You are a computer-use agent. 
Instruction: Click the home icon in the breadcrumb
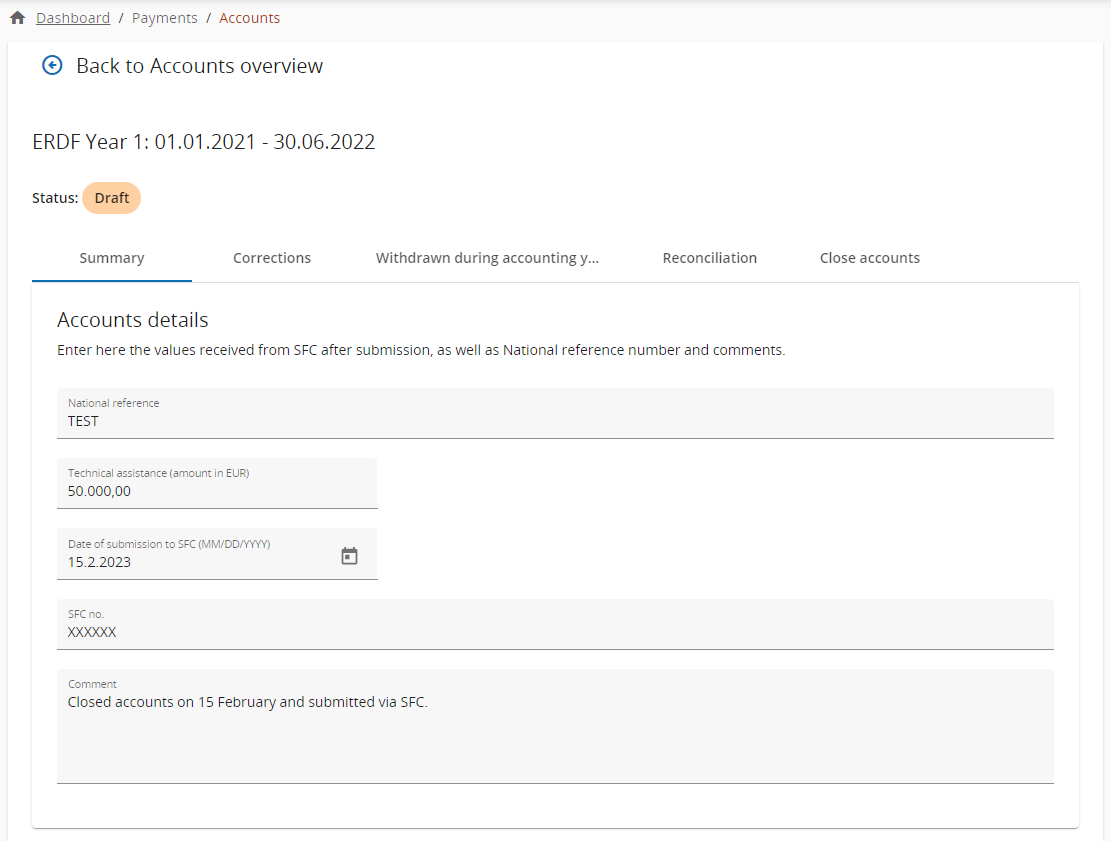tap(17, 18)
